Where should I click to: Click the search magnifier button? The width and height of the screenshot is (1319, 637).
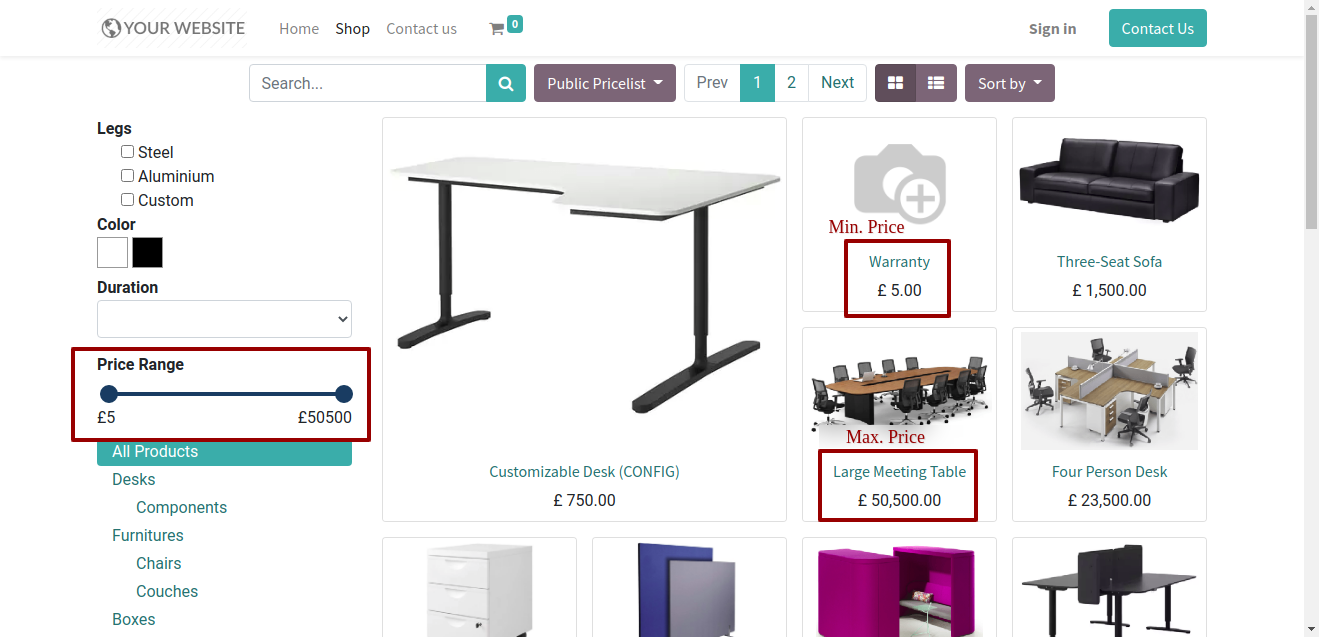tap(506, 83)
